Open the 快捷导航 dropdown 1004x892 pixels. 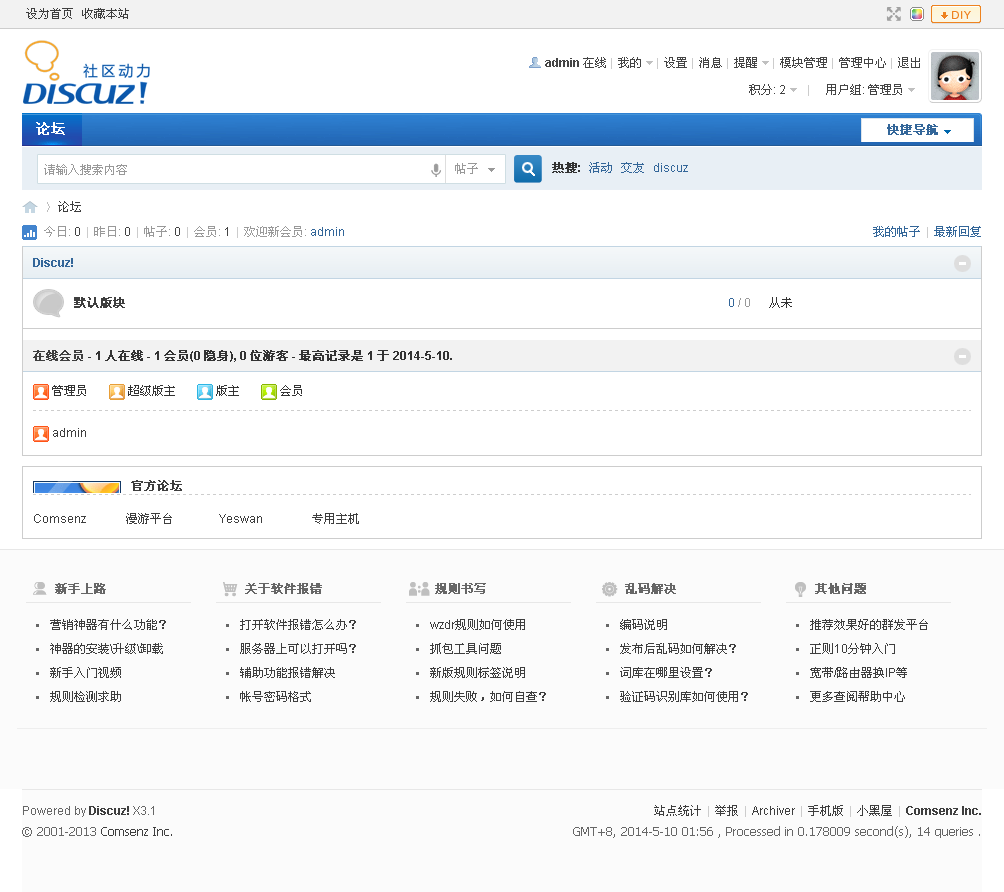[x=917, y=130]
